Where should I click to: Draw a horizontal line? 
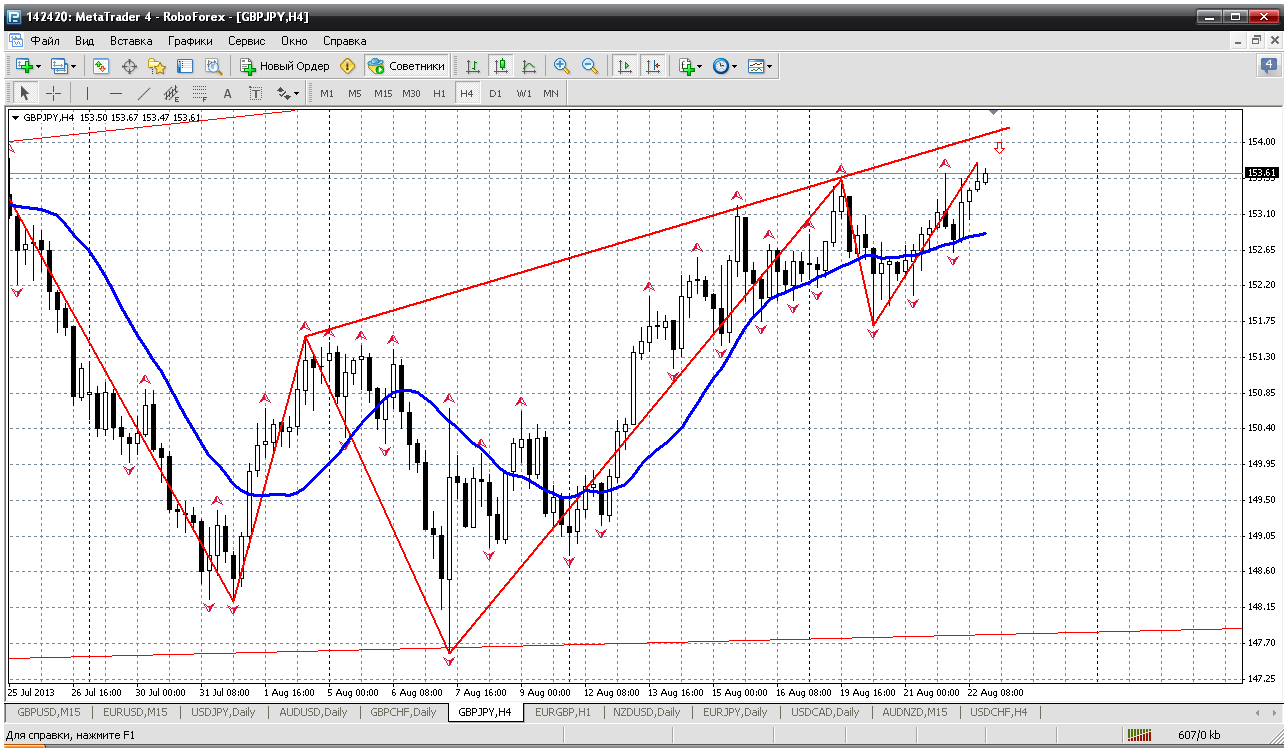pyautogui.click(x=116, y=93)
